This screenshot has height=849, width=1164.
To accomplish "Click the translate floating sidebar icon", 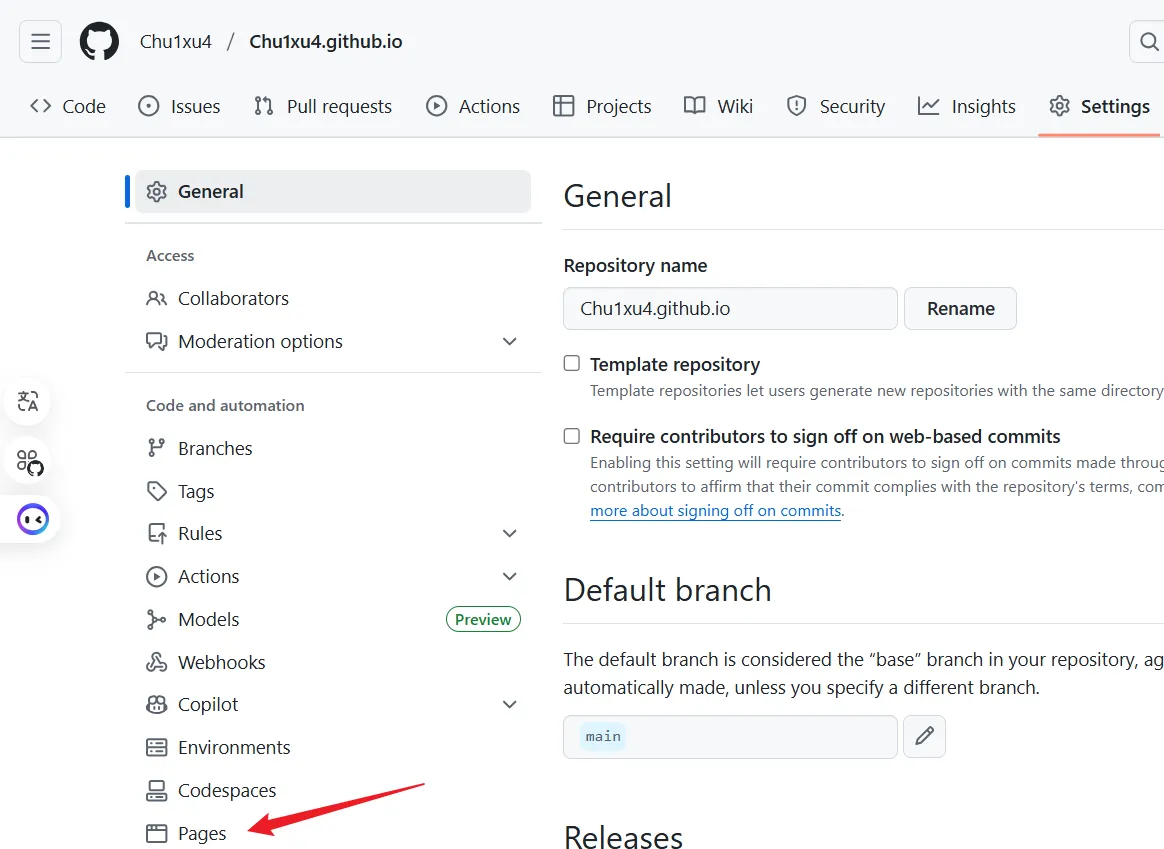I will 29,402.
